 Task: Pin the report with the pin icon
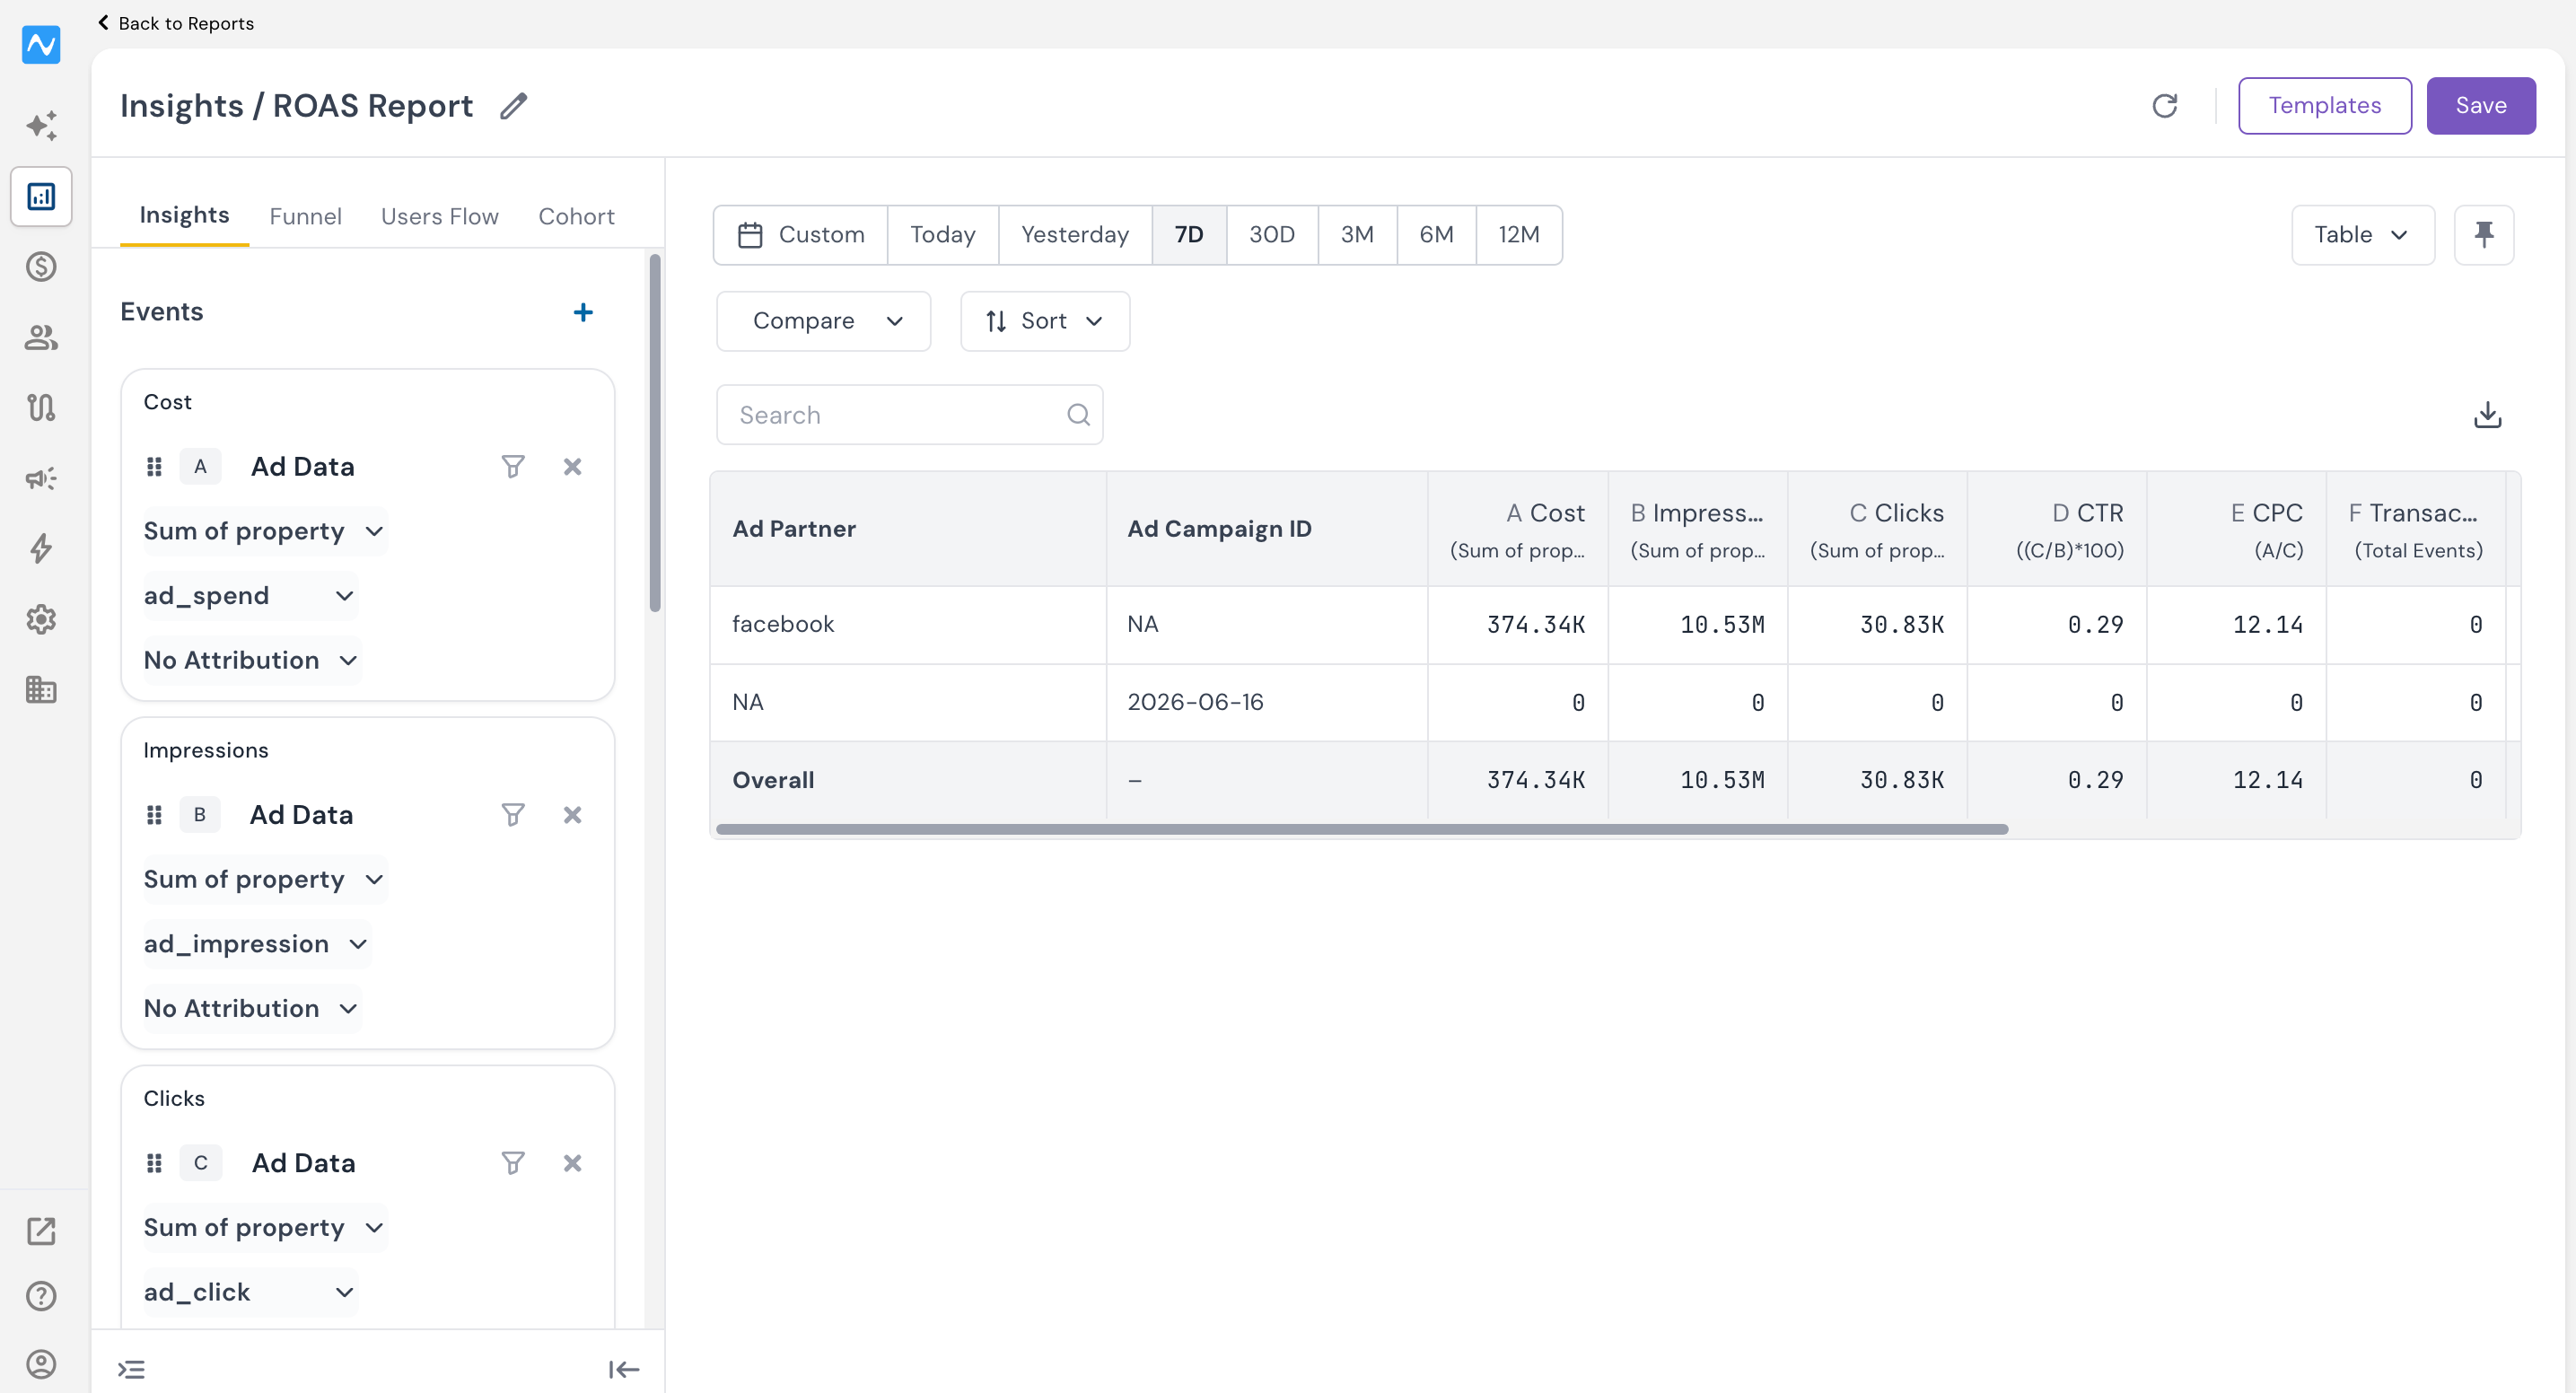pos(2484,235)
